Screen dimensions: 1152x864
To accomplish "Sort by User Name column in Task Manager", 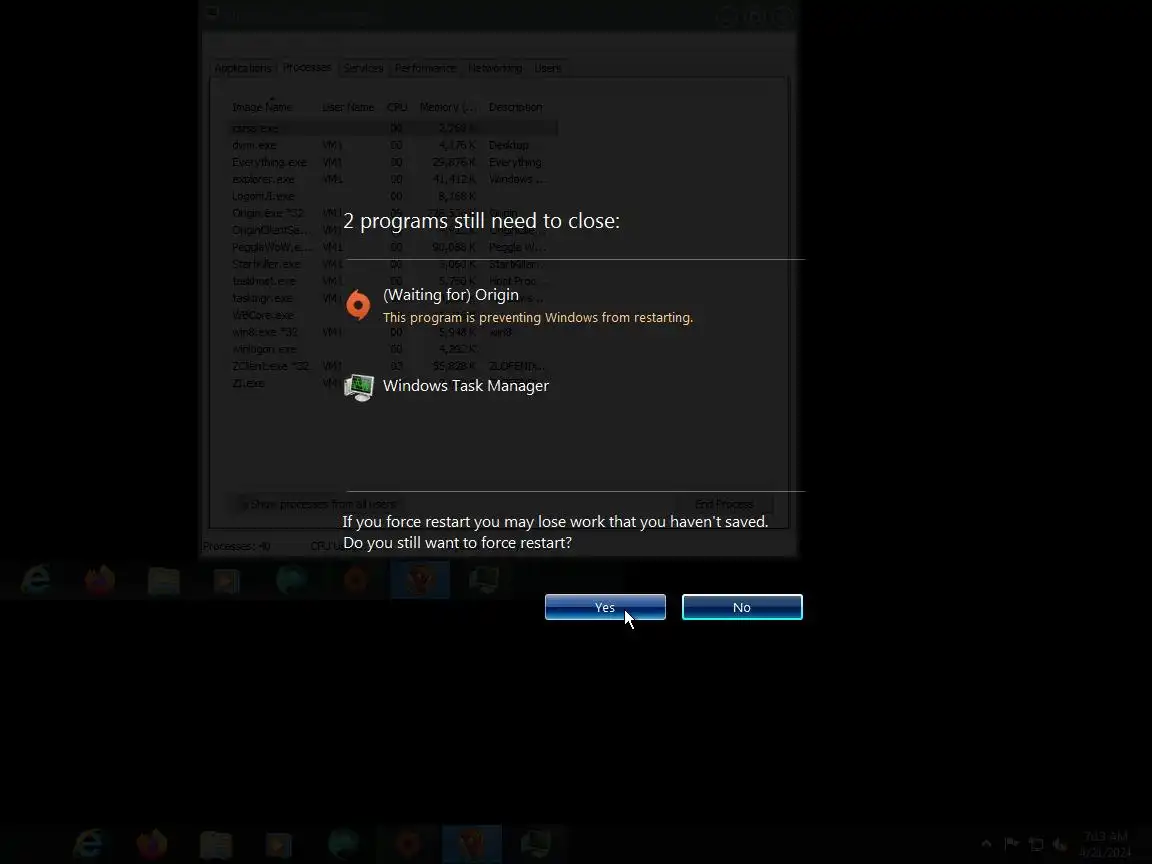I will click(348, 107).
